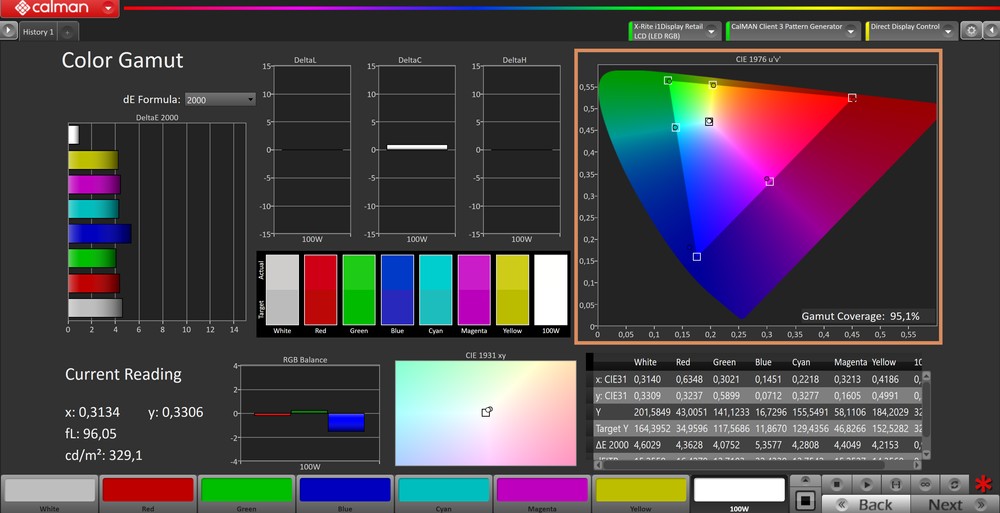Open the Direct Display Control dropdown
Viewport: 1000px width, 513px height.
pos(949,31)
